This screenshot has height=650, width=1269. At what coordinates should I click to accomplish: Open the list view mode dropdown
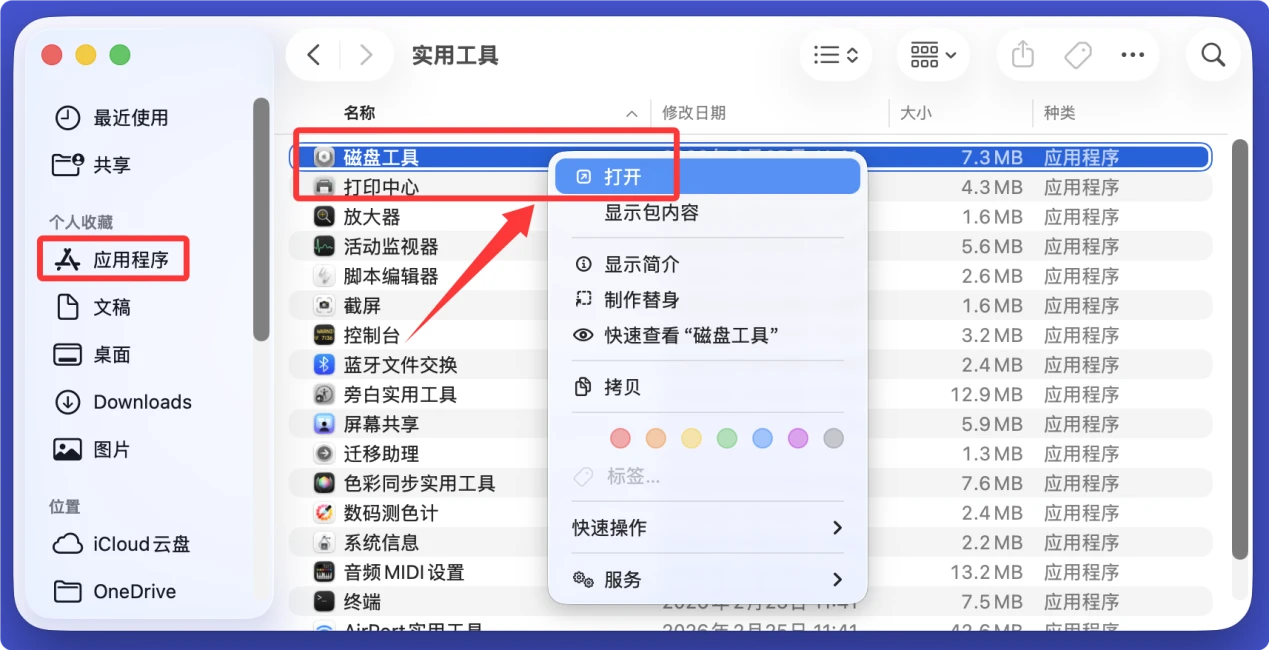(836, 55)
